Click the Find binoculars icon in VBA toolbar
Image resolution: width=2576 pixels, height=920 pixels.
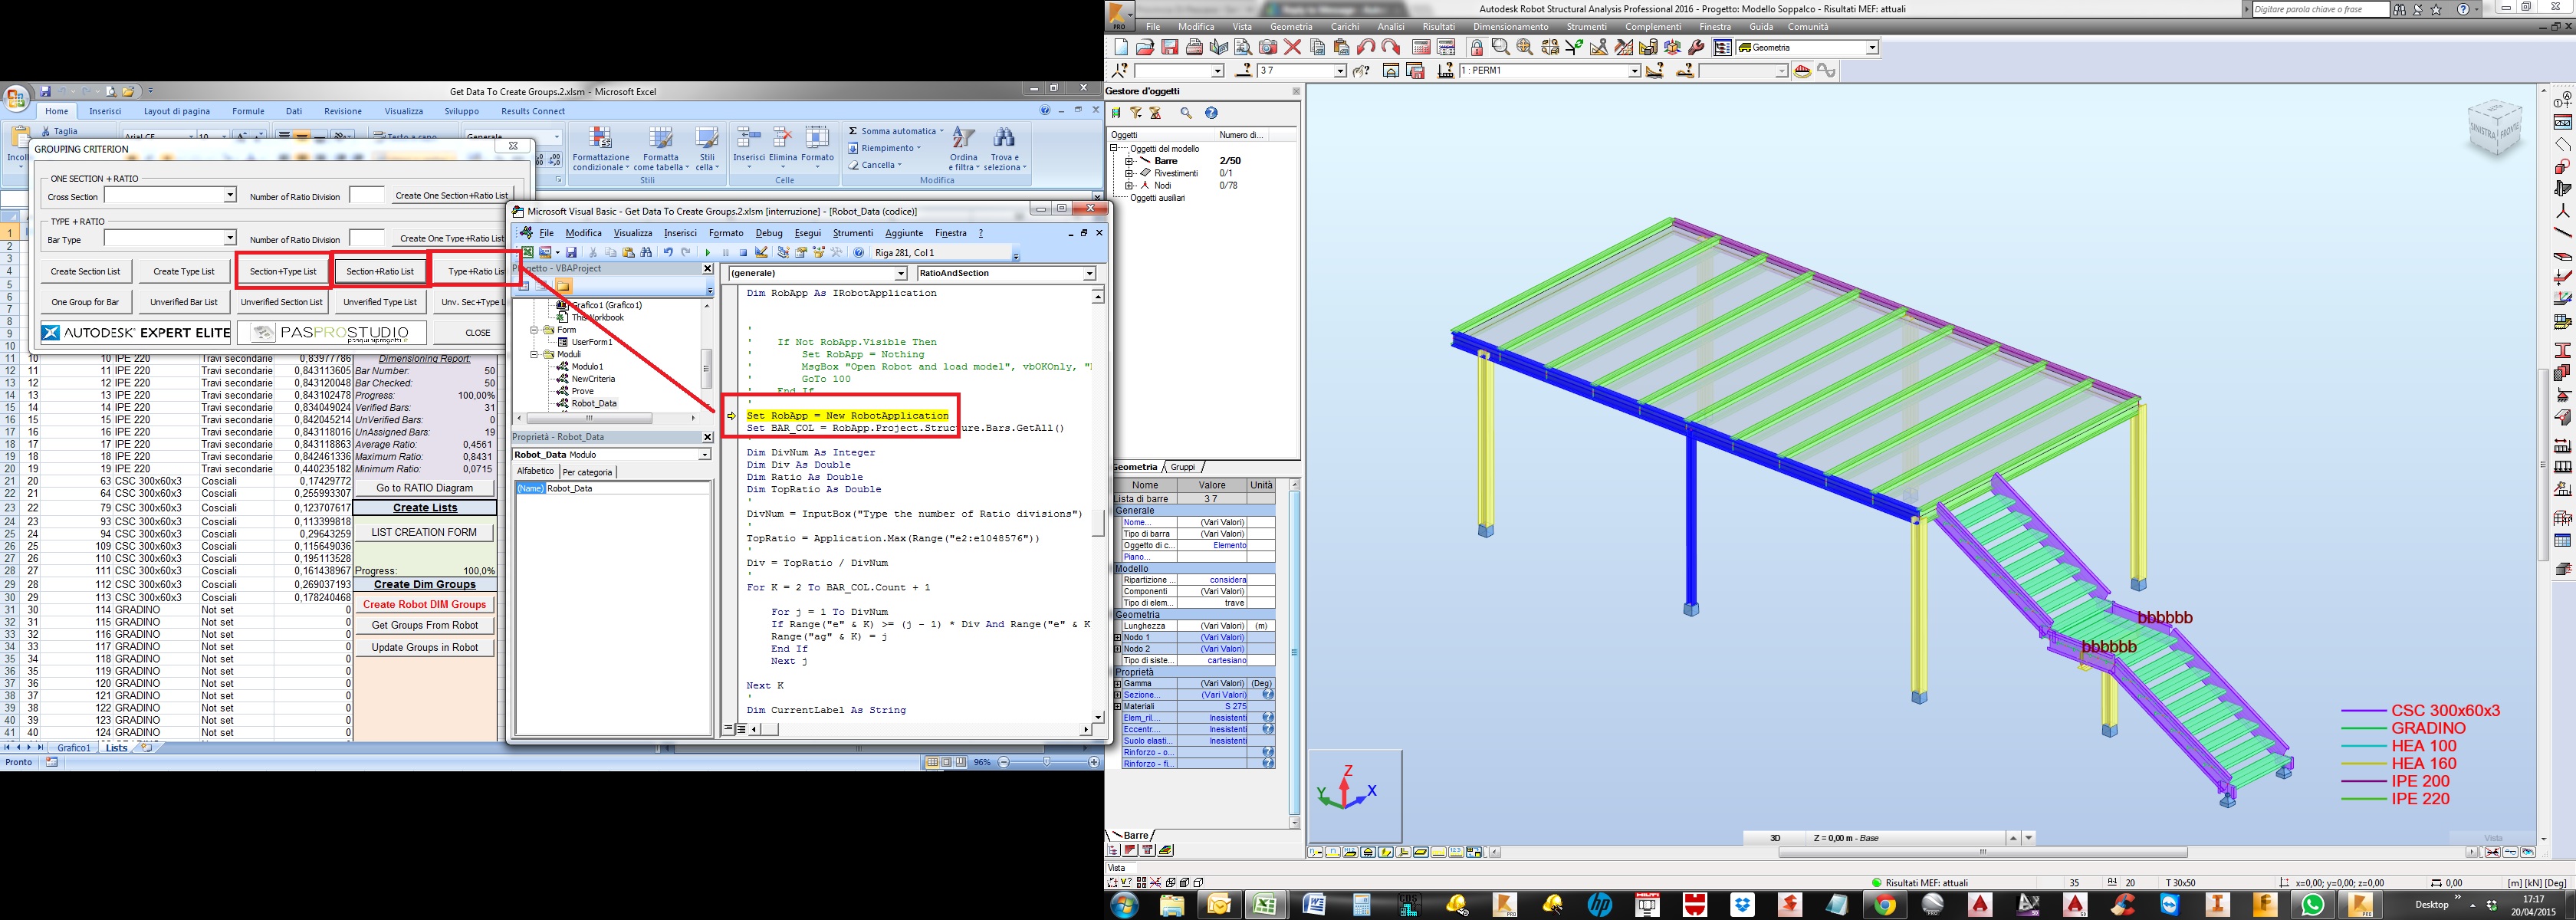646,252
